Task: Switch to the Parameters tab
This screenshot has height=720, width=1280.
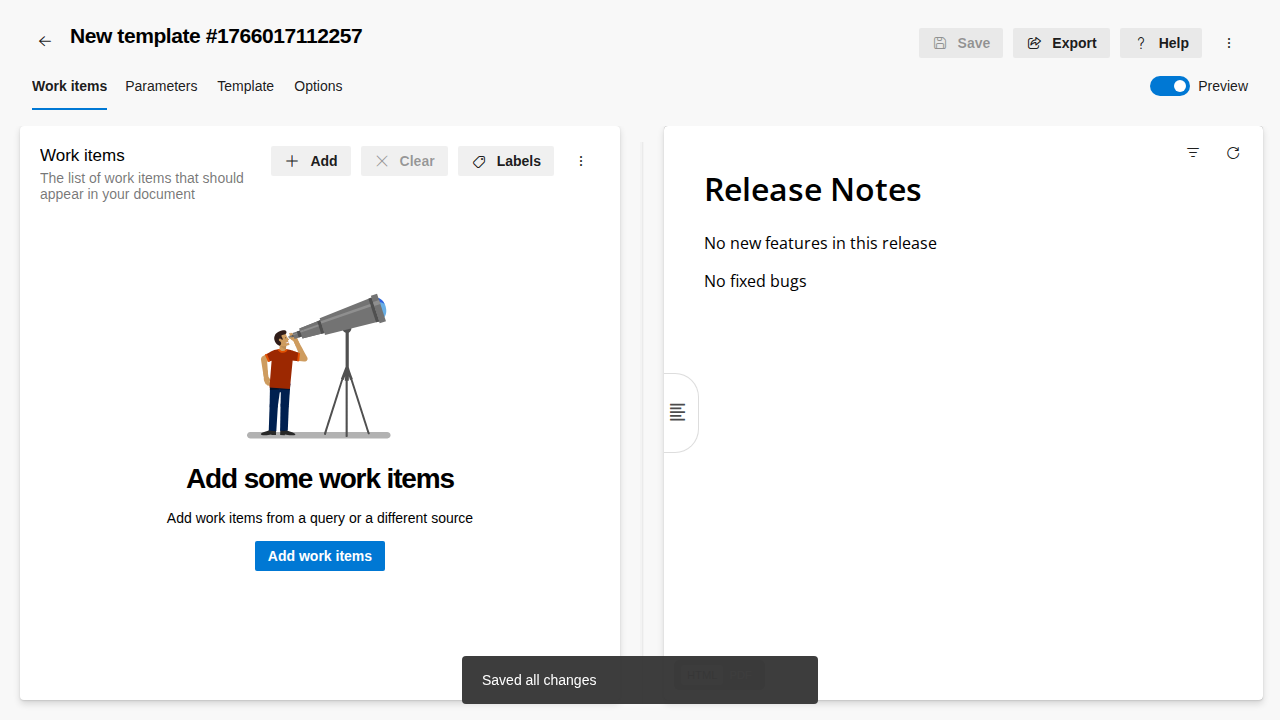Action: tap(161, 86)
